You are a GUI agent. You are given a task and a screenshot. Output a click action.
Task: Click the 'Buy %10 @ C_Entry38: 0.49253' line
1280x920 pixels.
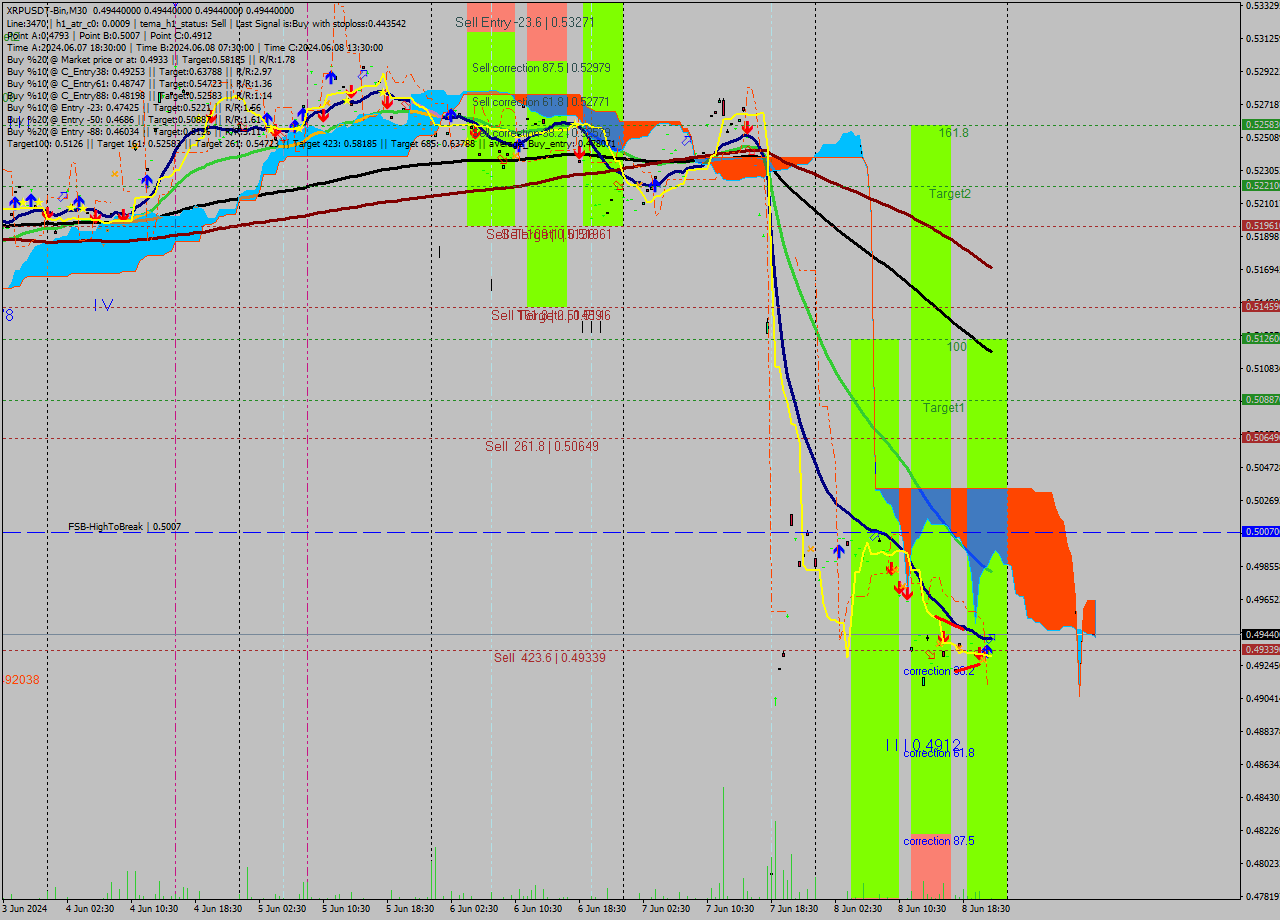point(140,71)
